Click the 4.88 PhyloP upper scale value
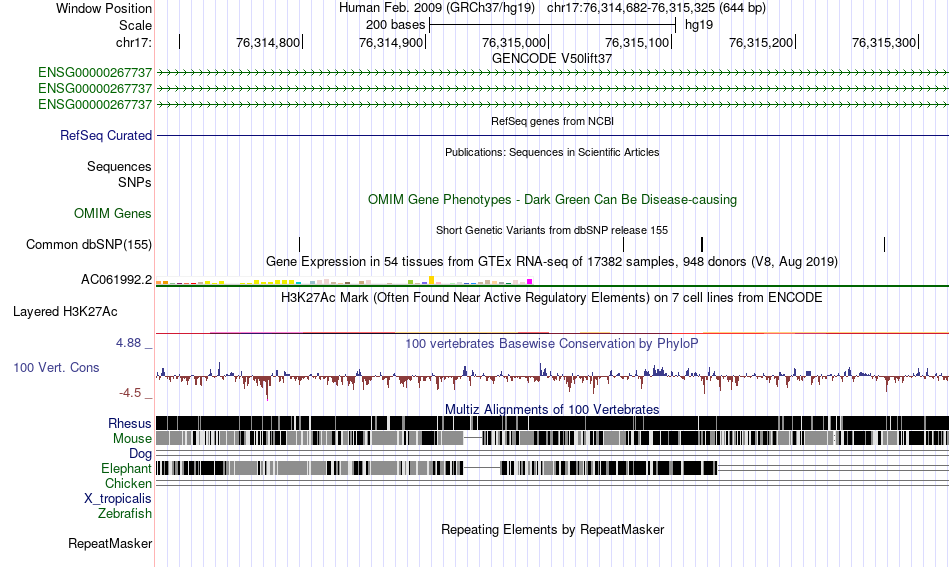The width and height of the screenshot is (950, 567). tap(128, 343)
